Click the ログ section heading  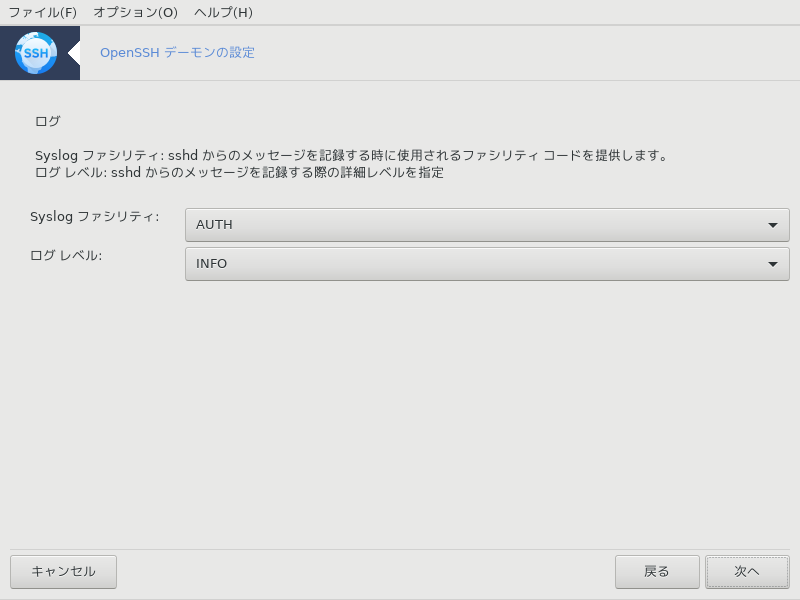[x=47, y=121]
